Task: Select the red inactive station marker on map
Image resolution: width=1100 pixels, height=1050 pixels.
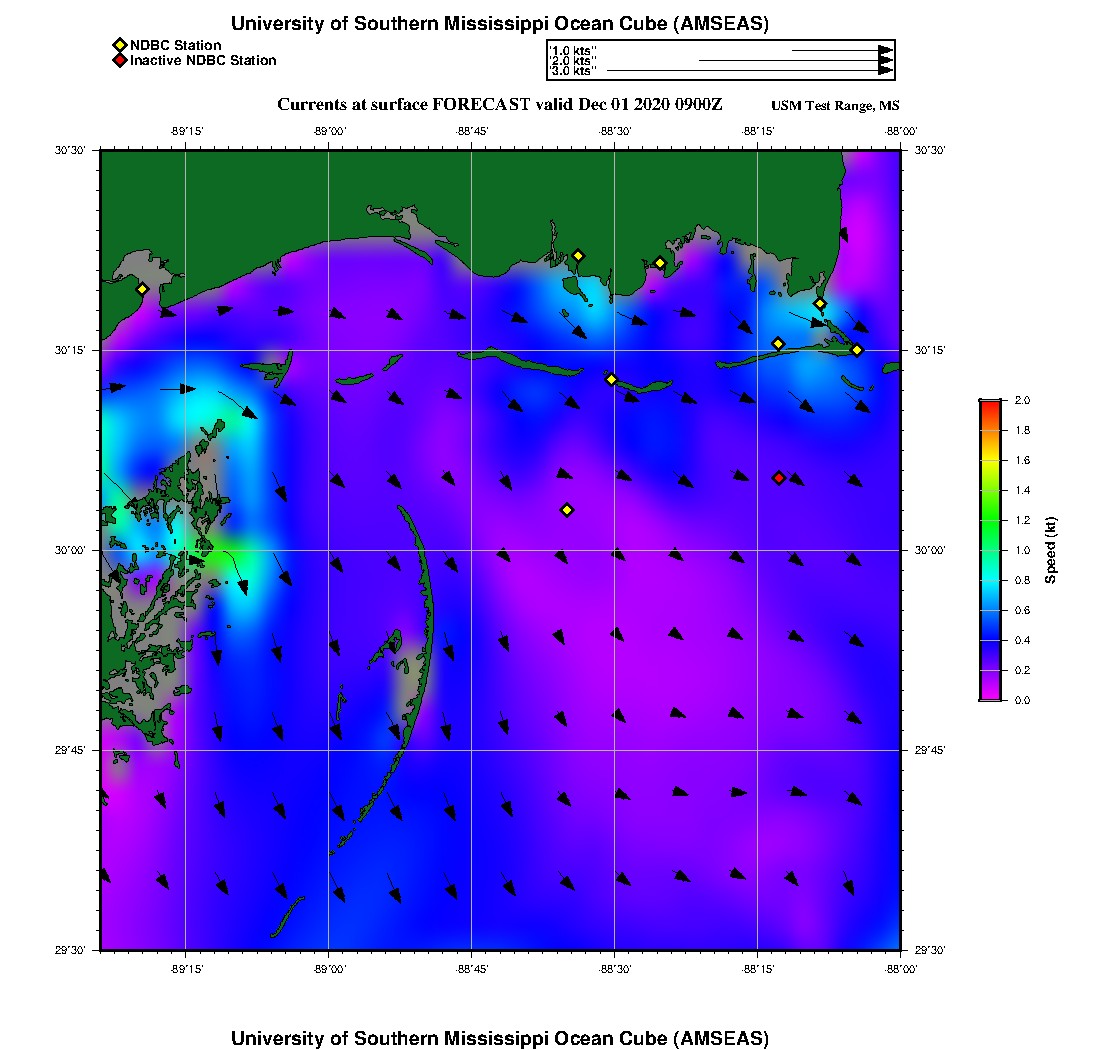Action: [x=779, y=478]
